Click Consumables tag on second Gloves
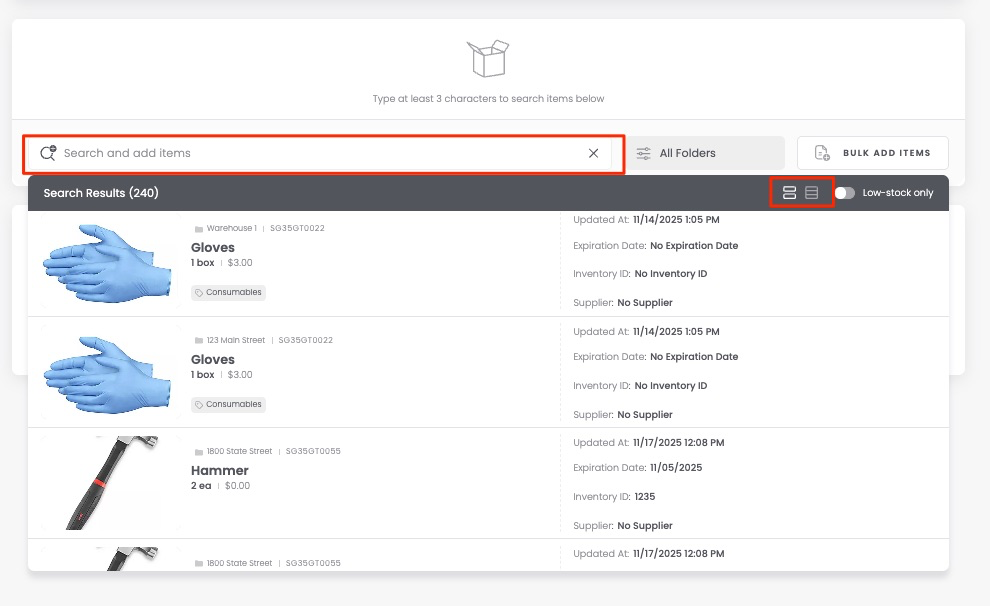990x606 pixels. [x=229, y=405]
